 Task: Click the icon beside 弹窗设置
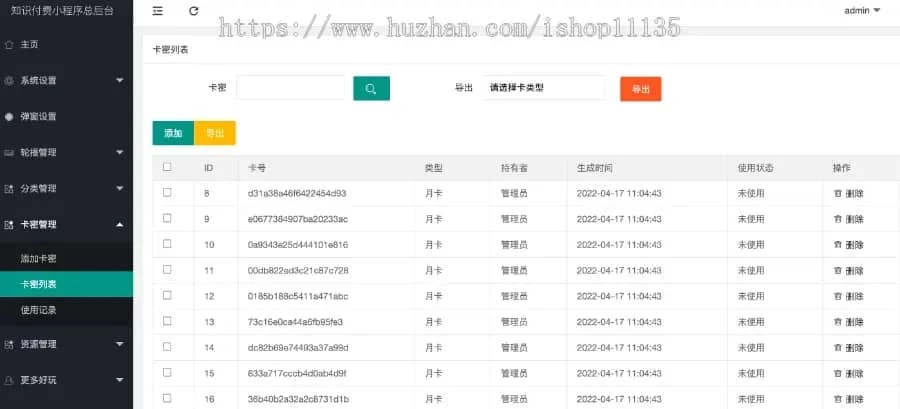pyautogui.click(x=9, y=116)
